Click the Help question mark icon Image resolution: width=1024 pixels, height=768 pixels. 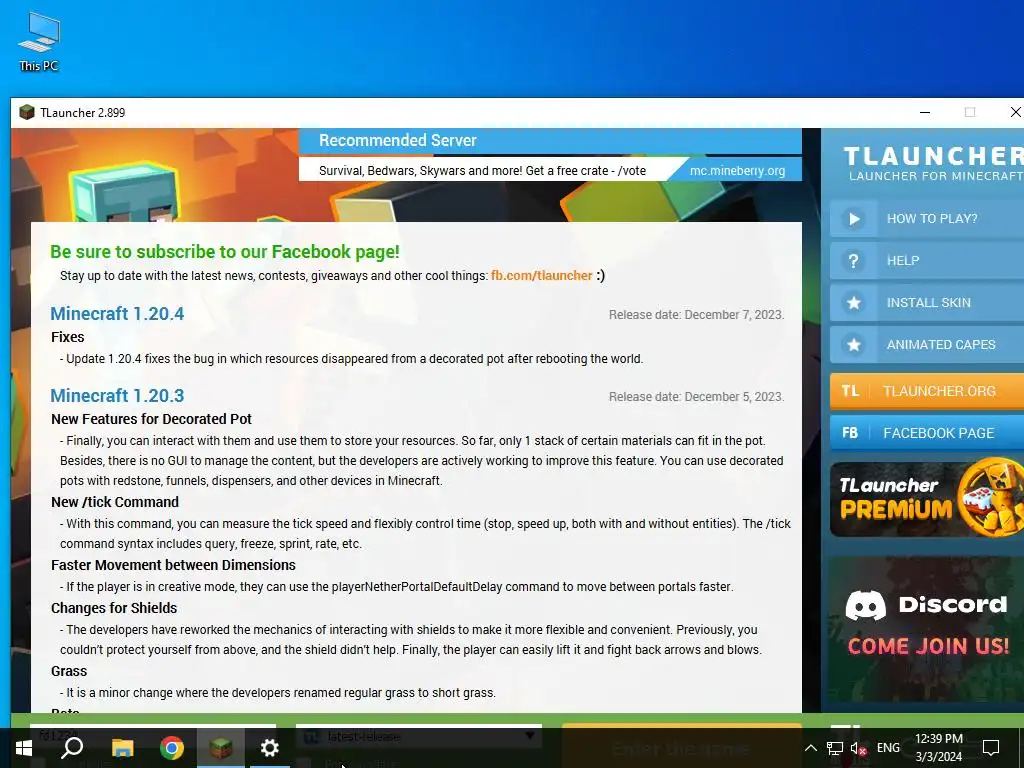point(854,261)
